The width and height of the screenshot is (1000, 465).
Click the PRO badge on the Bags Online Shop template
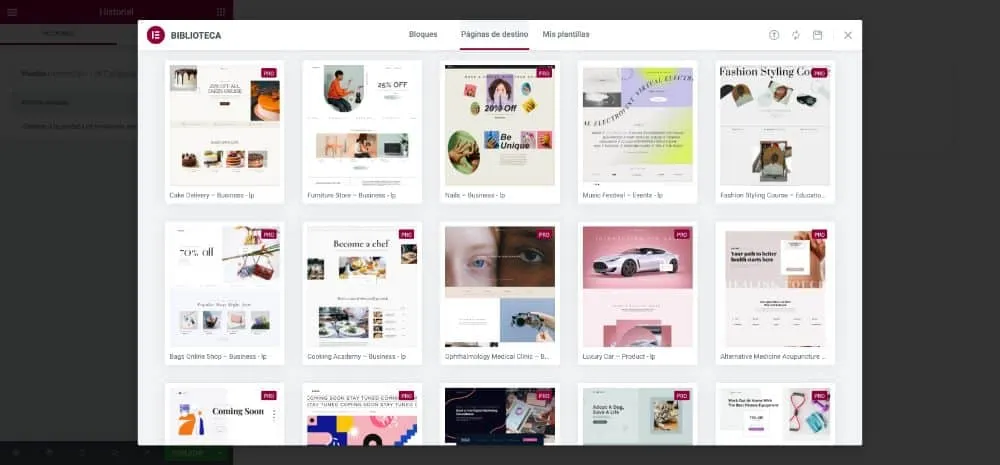pos(268,234)
